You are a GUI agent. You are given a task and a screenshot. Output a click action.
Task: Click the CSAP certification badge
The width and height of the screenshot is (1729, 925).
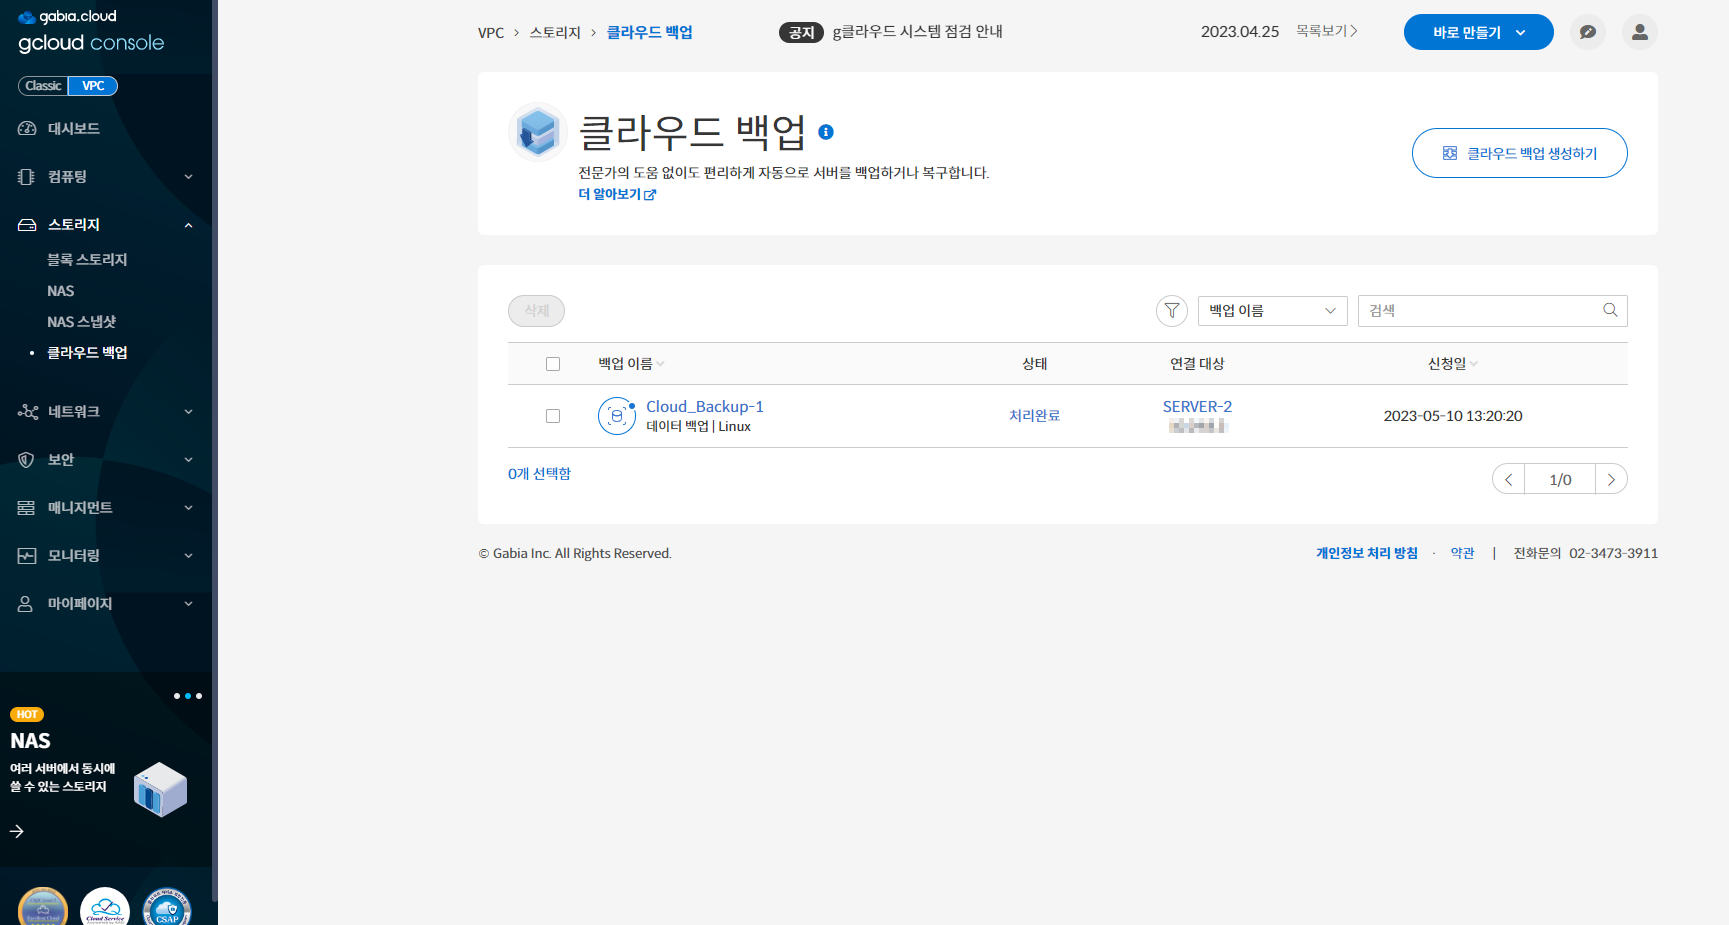click(x=167, y=908)
